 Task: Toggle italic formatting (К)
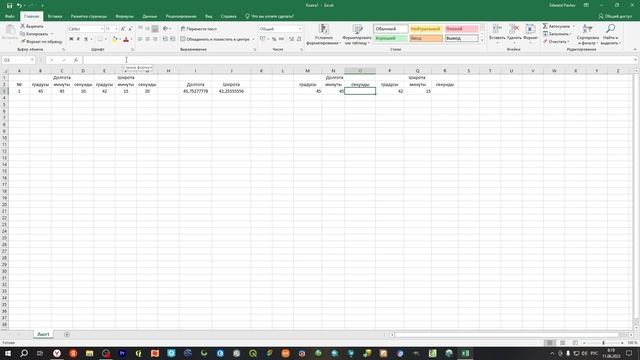coord(78,39)
